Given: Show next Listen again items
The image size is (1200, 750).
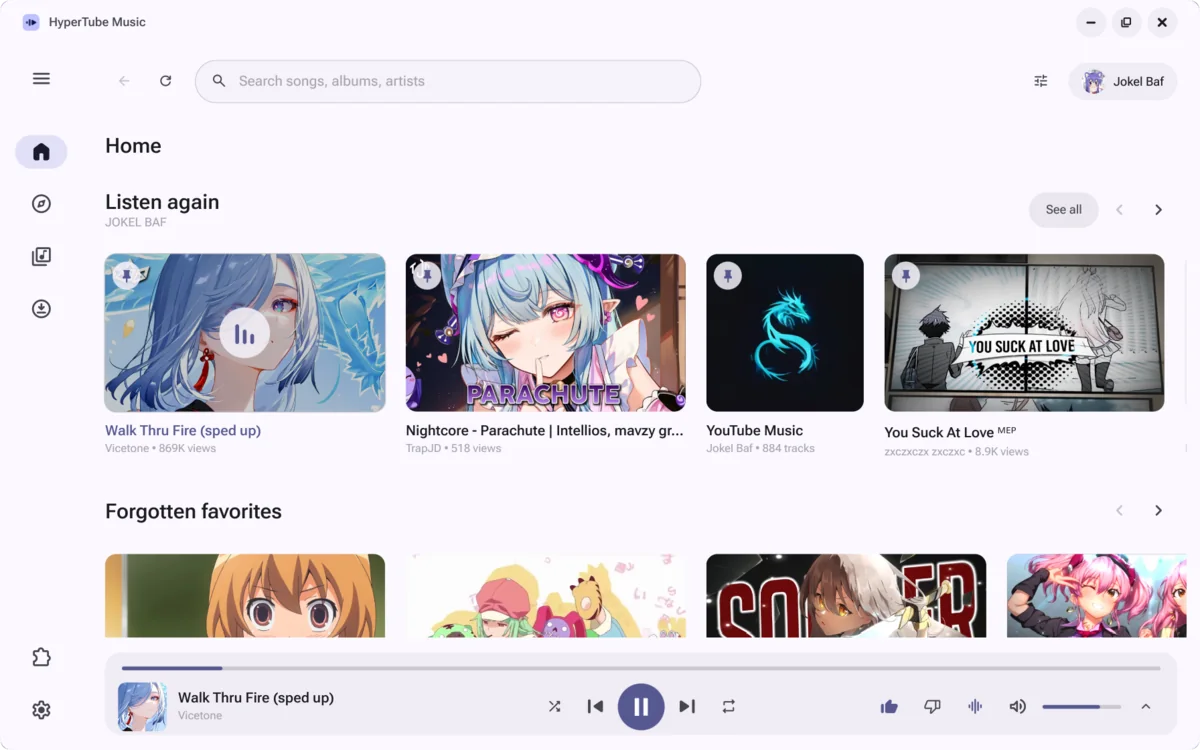Looking at the screenshot, I should coord(1158,210).
